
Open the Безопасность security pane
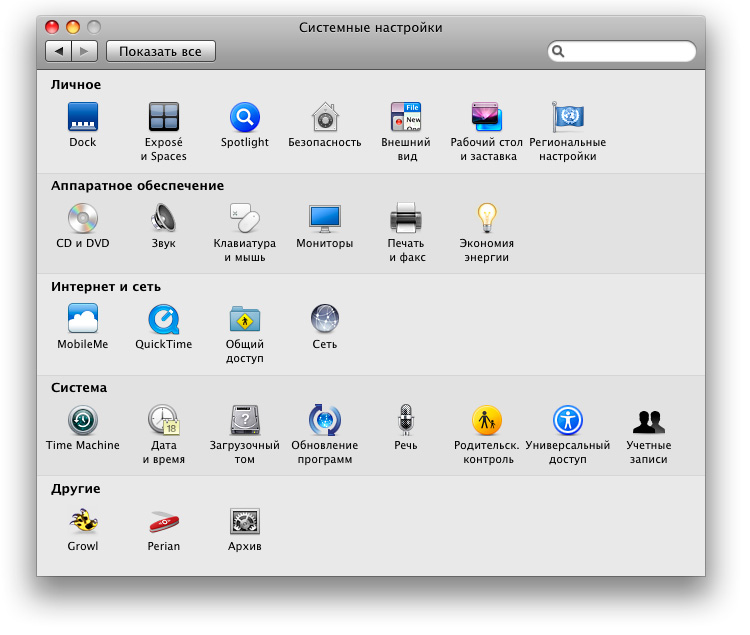325,117
